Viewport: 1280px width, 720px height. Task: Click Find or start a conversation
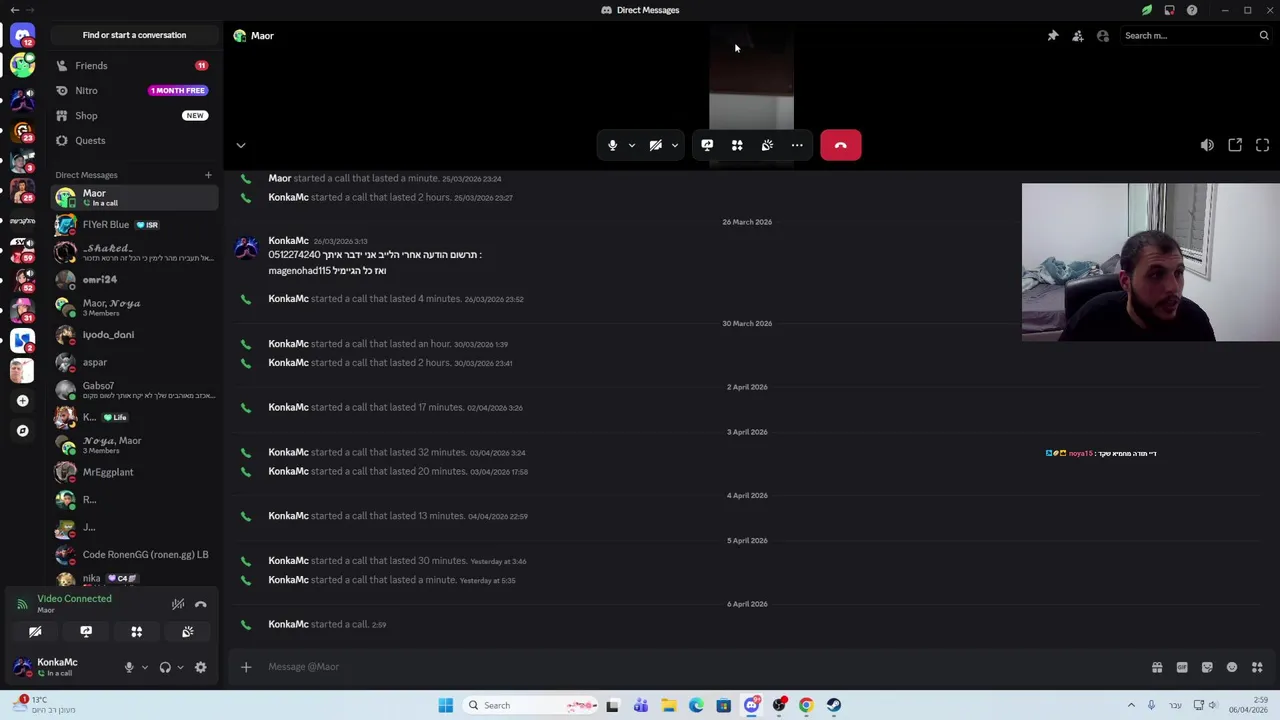point(134,35)
